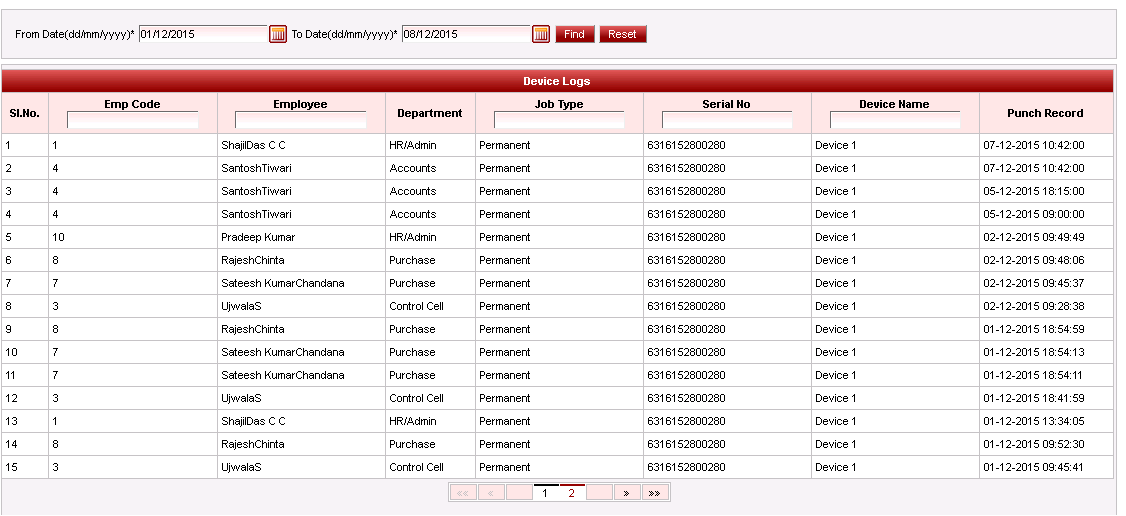Go to the previous page arrow
The width and height of the screenshot is (1126, 516).
491,493
